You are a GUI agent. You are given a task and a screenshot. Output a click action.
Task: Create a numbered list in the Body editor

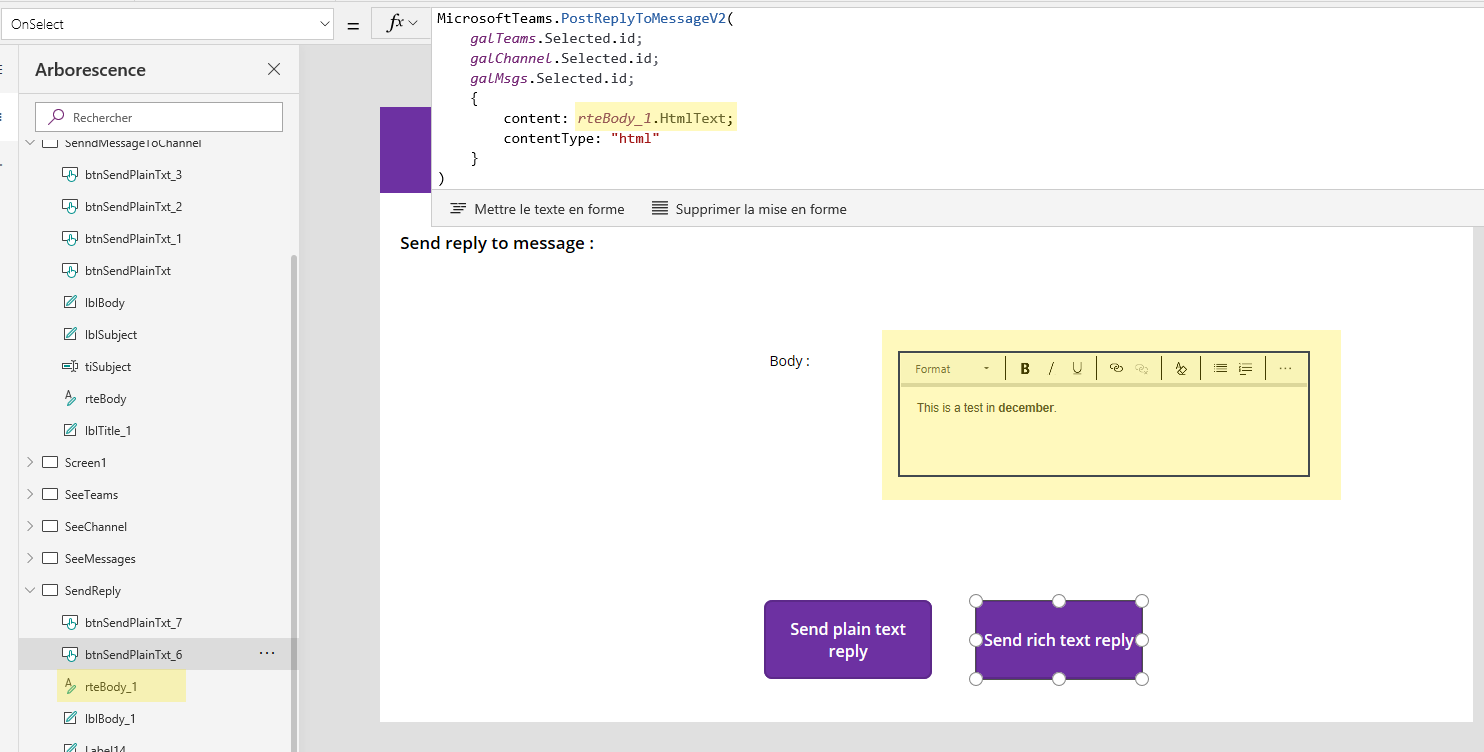[x=1245, y=368]
